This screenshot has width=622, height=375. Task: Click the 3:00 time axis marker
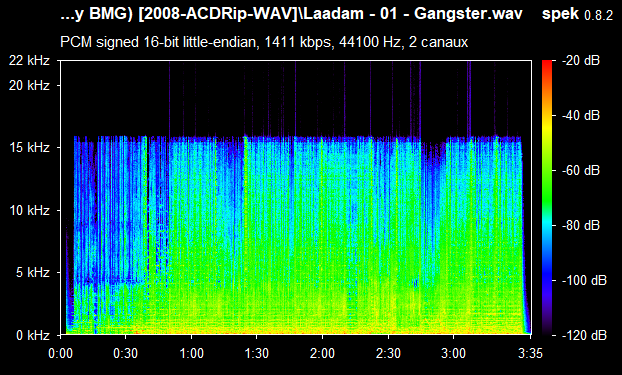[454, 353]
